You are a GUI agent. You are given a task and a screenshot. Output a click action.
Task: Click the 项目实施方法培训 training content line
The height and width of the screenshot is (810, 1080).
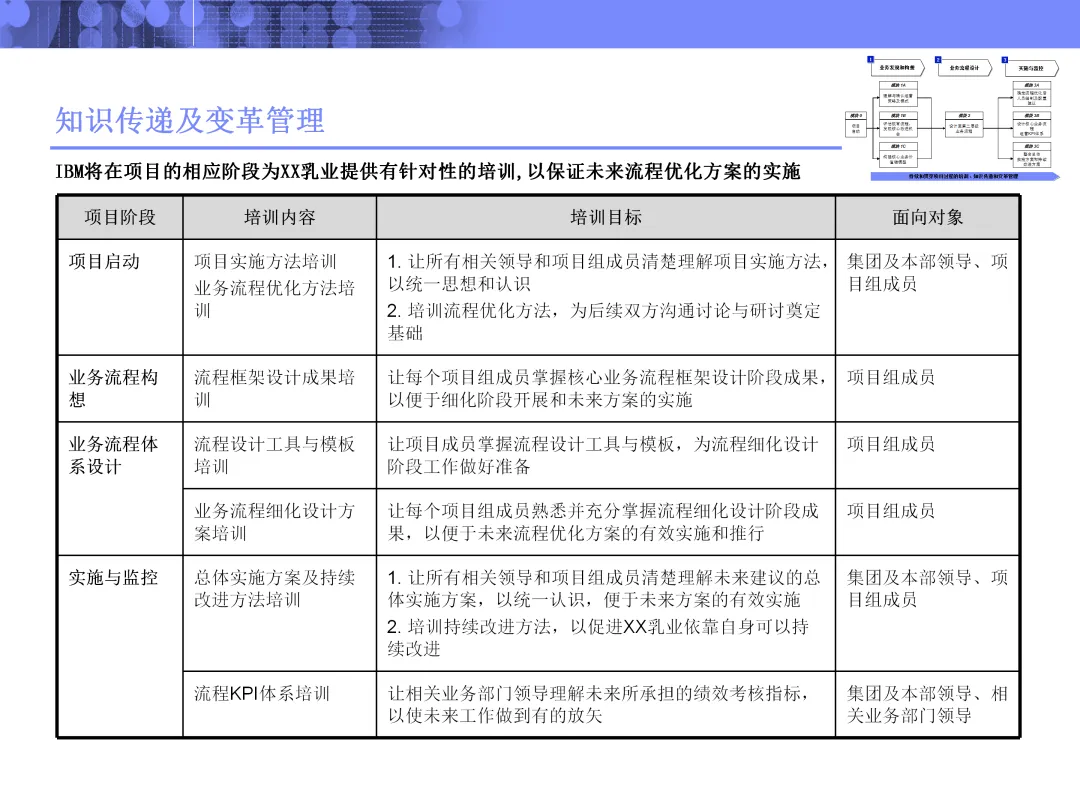[265, 262]
